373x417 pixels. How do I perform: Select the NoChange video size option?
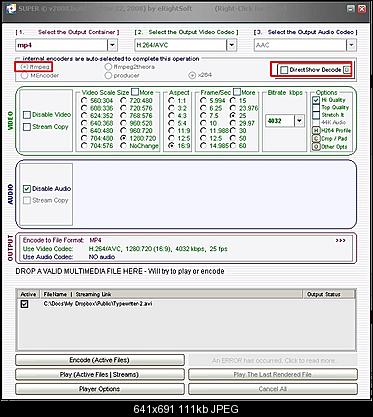(x=124, y=146)
